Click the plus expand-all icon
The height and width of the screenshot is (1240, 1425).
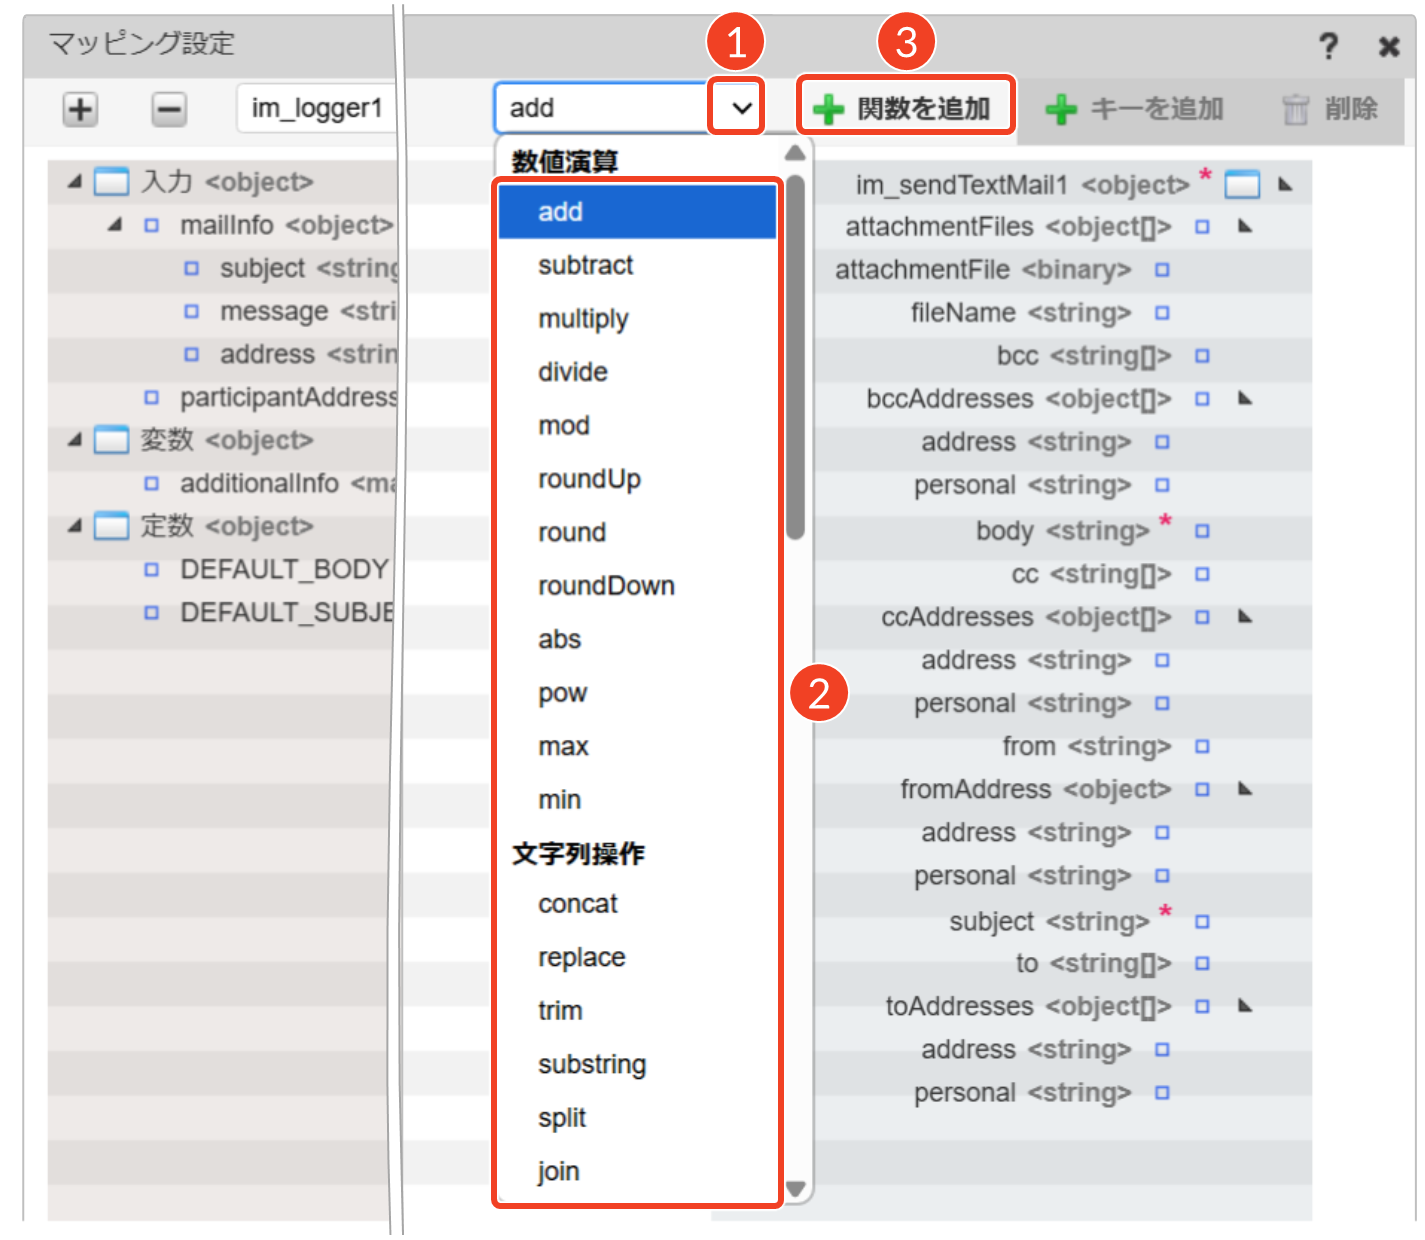tap(80, 109)
